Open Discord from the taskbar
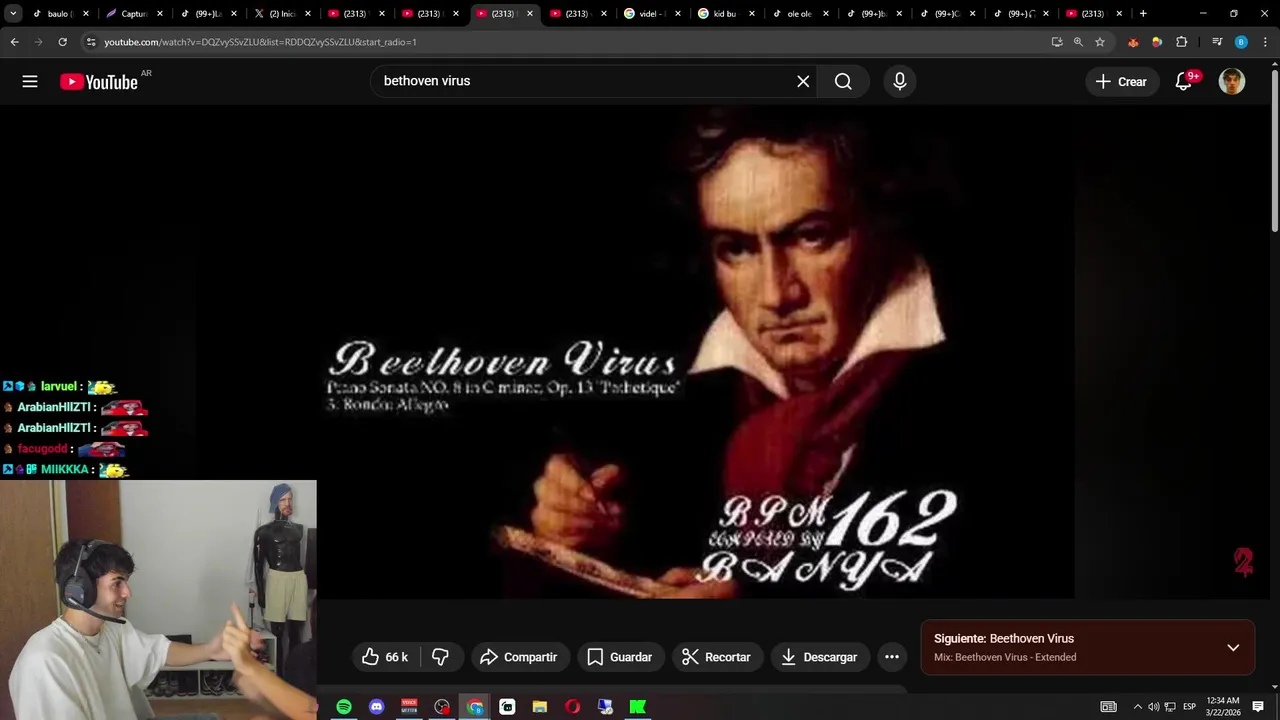The width and height of the screenshot is (1280, 720). click(377, 707)
